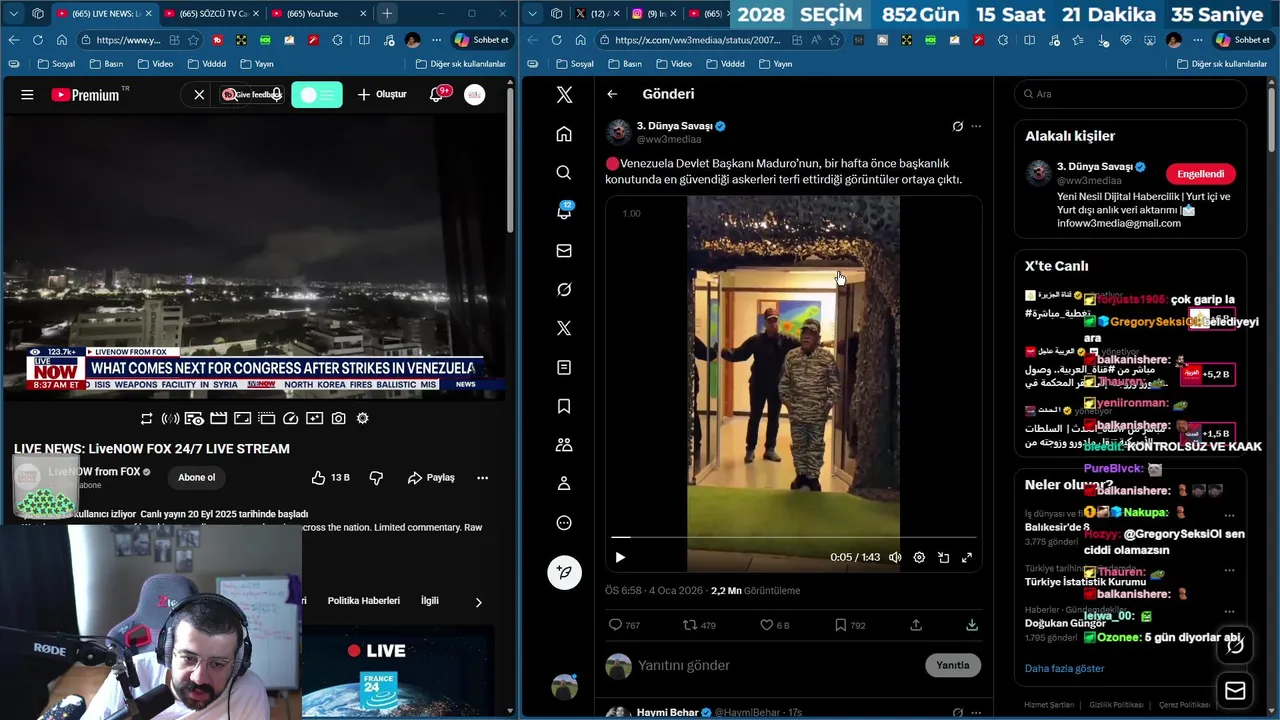Dislike the LiveNOW FOX stream
The width and height of the screenshot is (1280, 720).
(x=376, y=478)
